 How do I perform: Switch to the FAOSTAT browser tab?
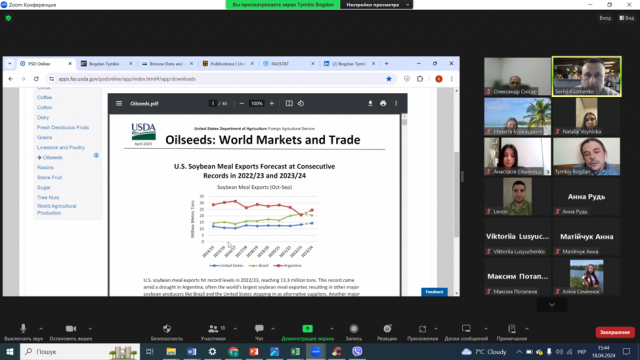(289, 64)
